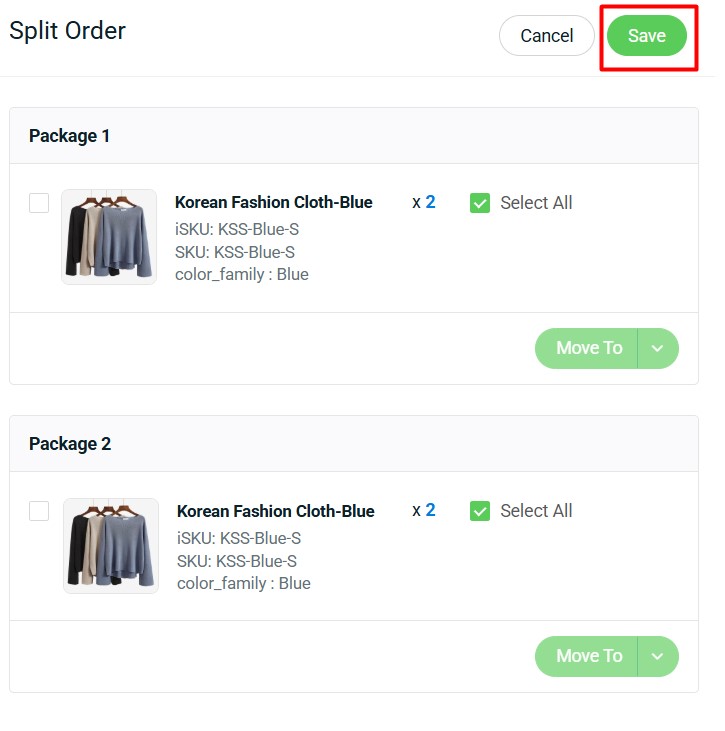Click Korean Fashion Cloth-Blue title in Package 2
The height and width of the screenshot is (731, 725).
[x=275, y=511]
